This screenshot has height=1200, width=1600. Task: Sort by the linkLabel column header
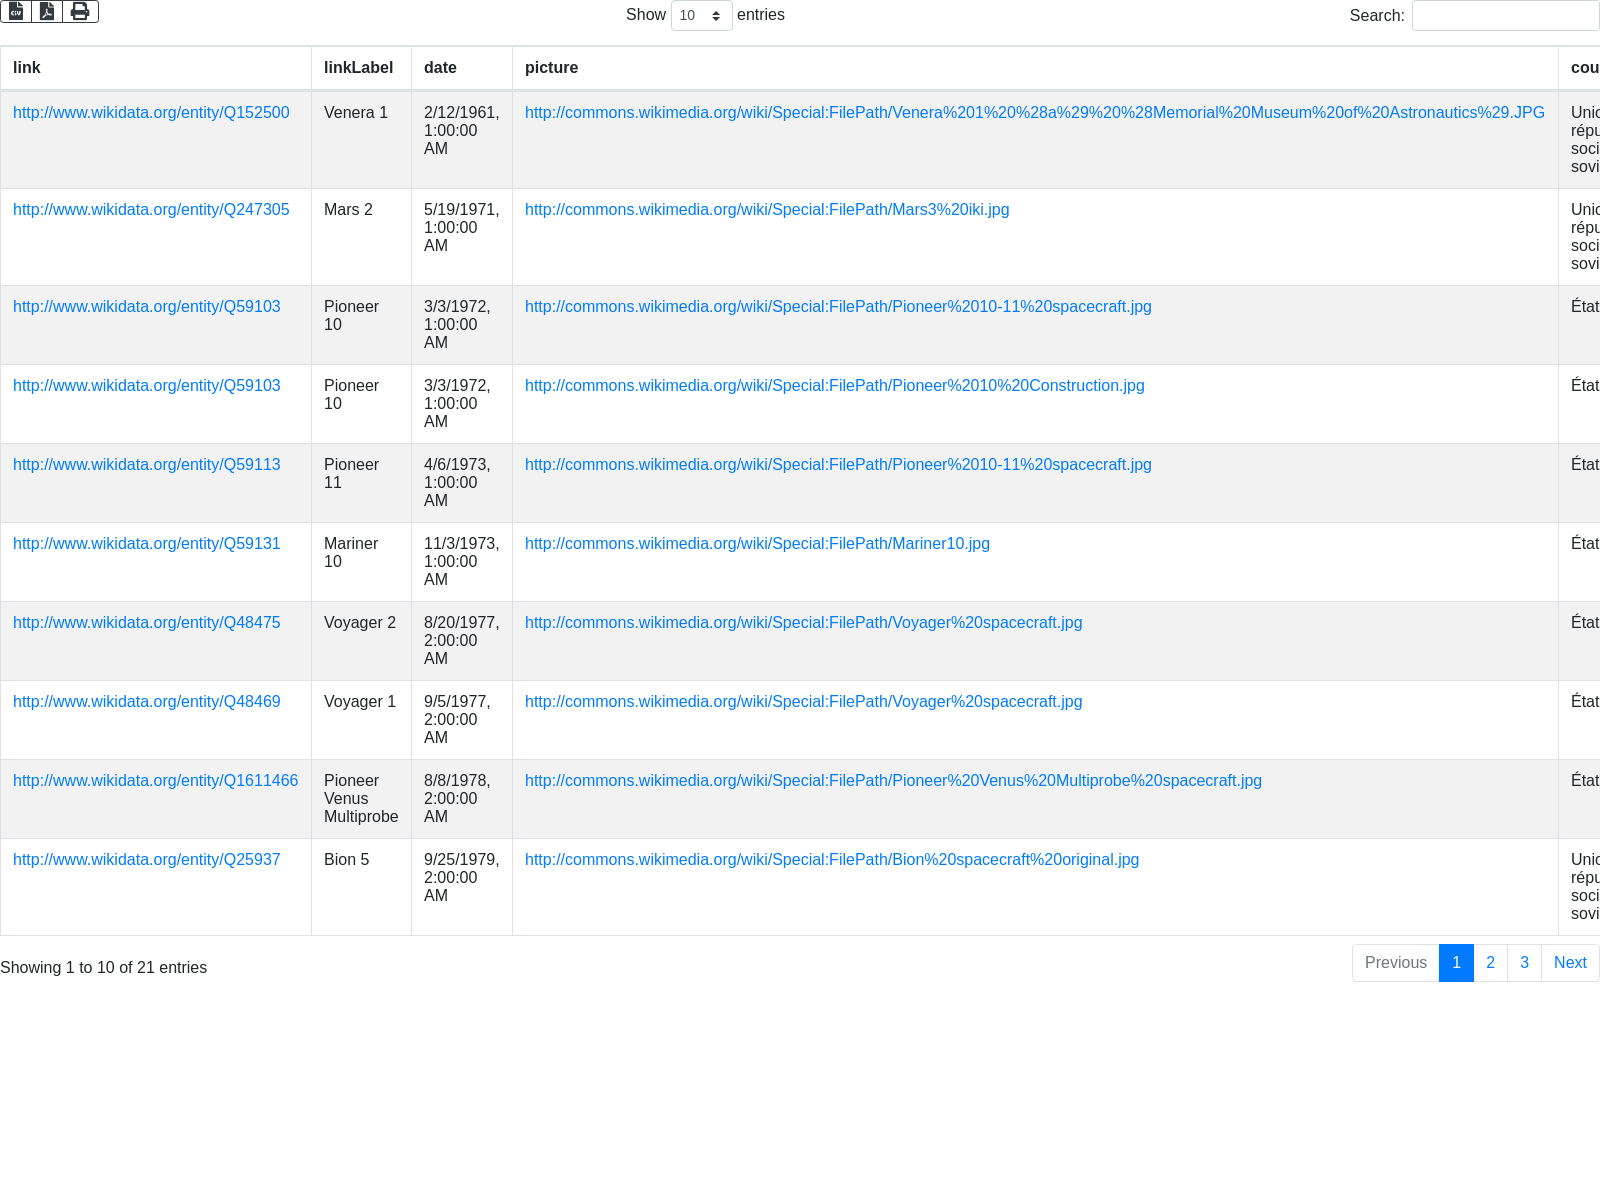coord(358,68)
